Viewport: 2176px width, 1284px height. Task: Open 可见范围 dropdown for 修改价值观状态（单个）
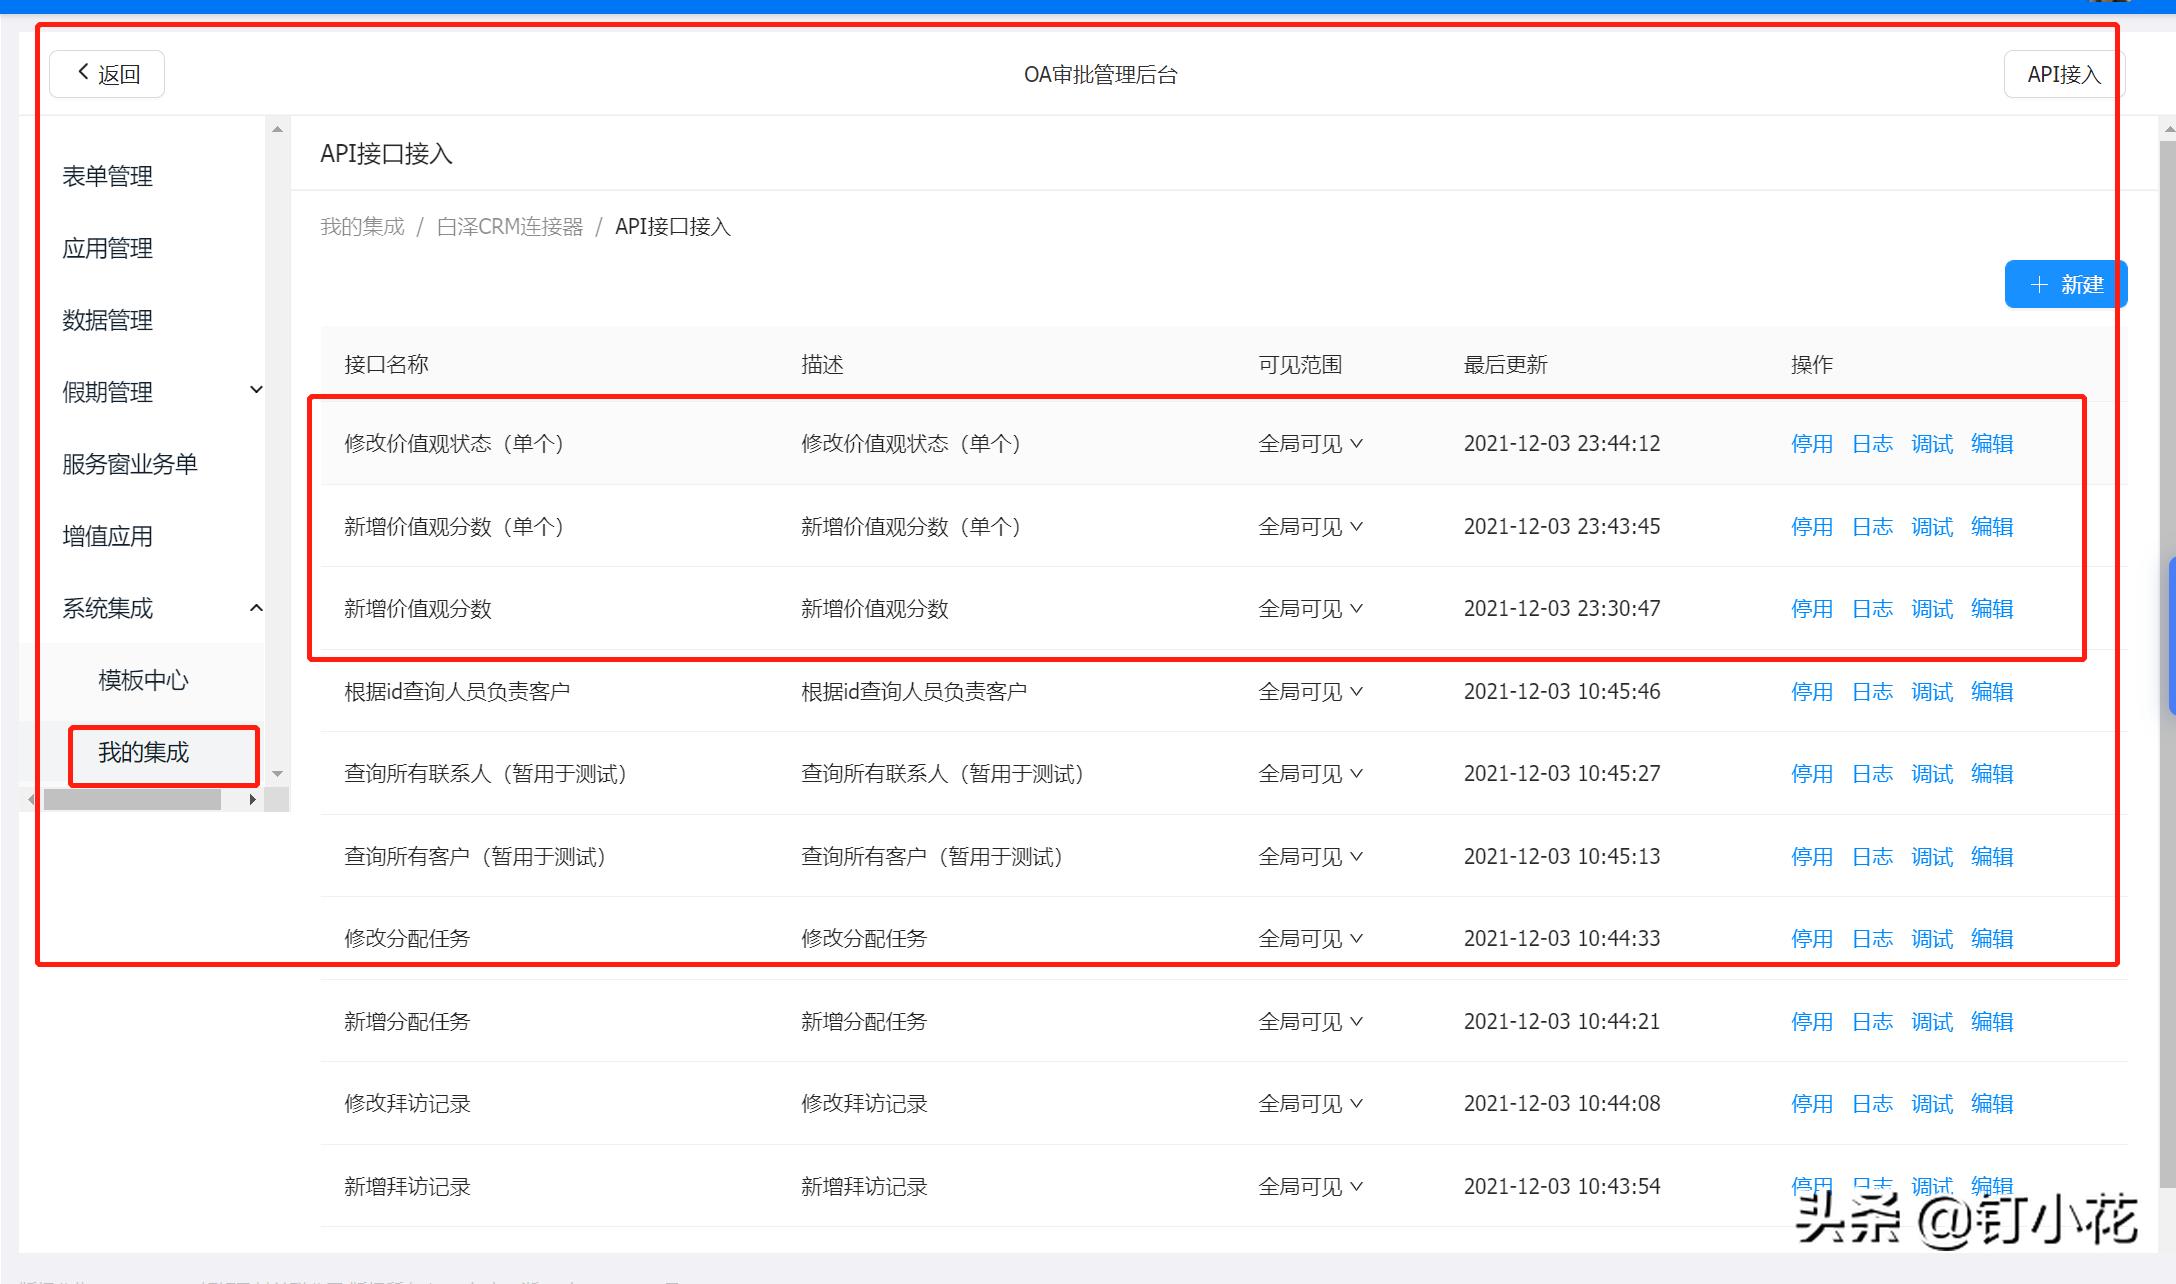click(1310, 443)
